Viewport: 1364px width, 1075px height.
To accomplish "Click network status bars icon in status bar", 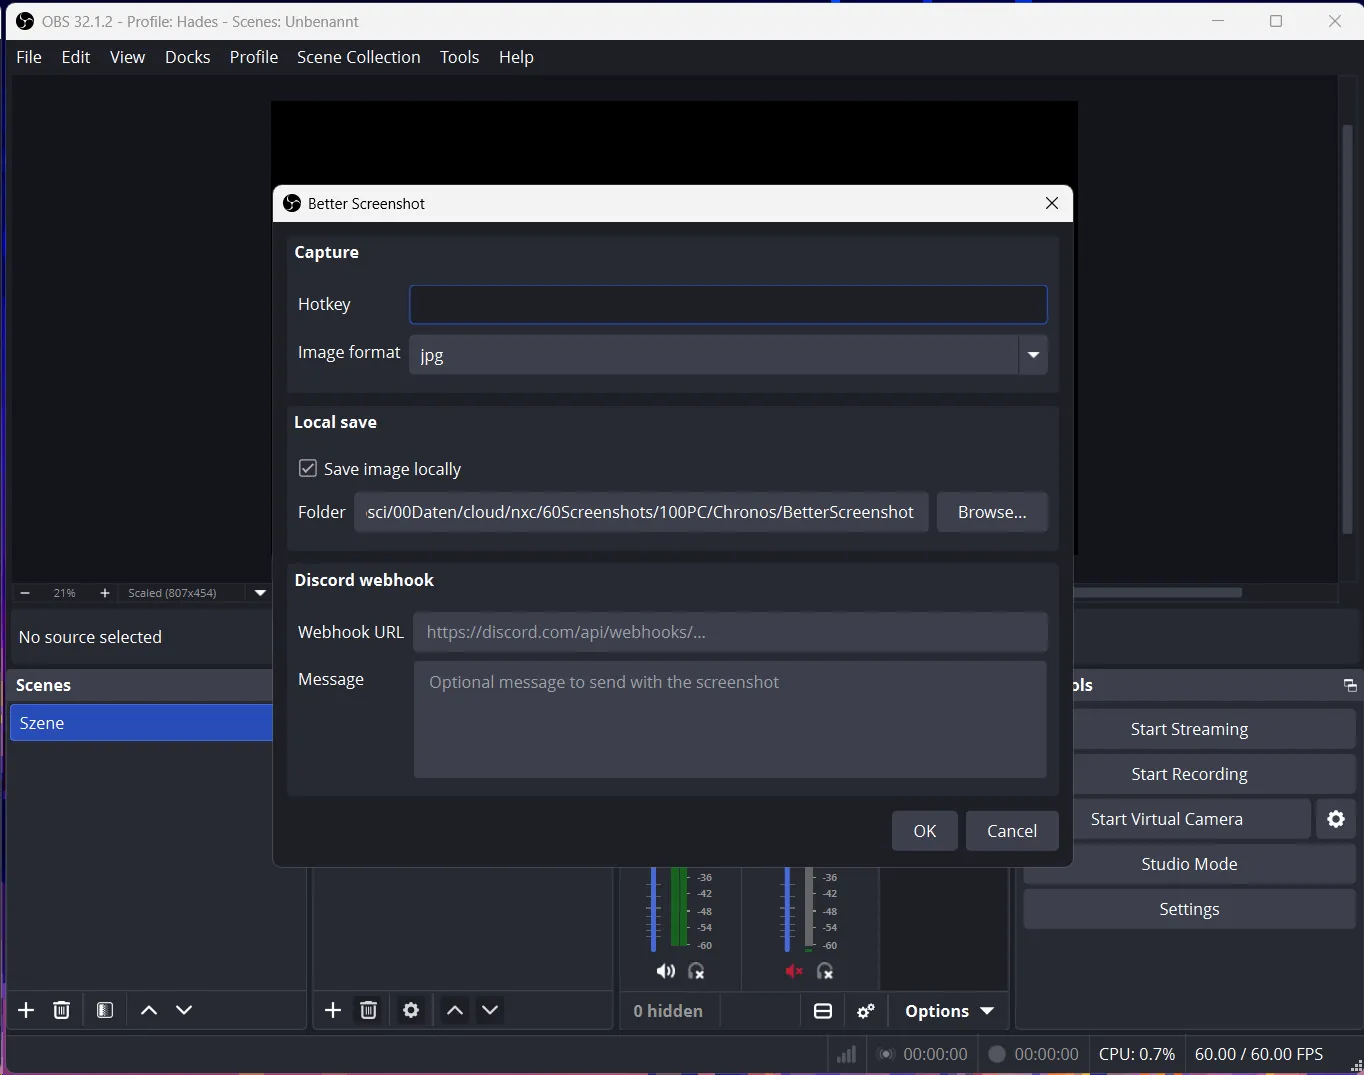I will (846, 1054).
